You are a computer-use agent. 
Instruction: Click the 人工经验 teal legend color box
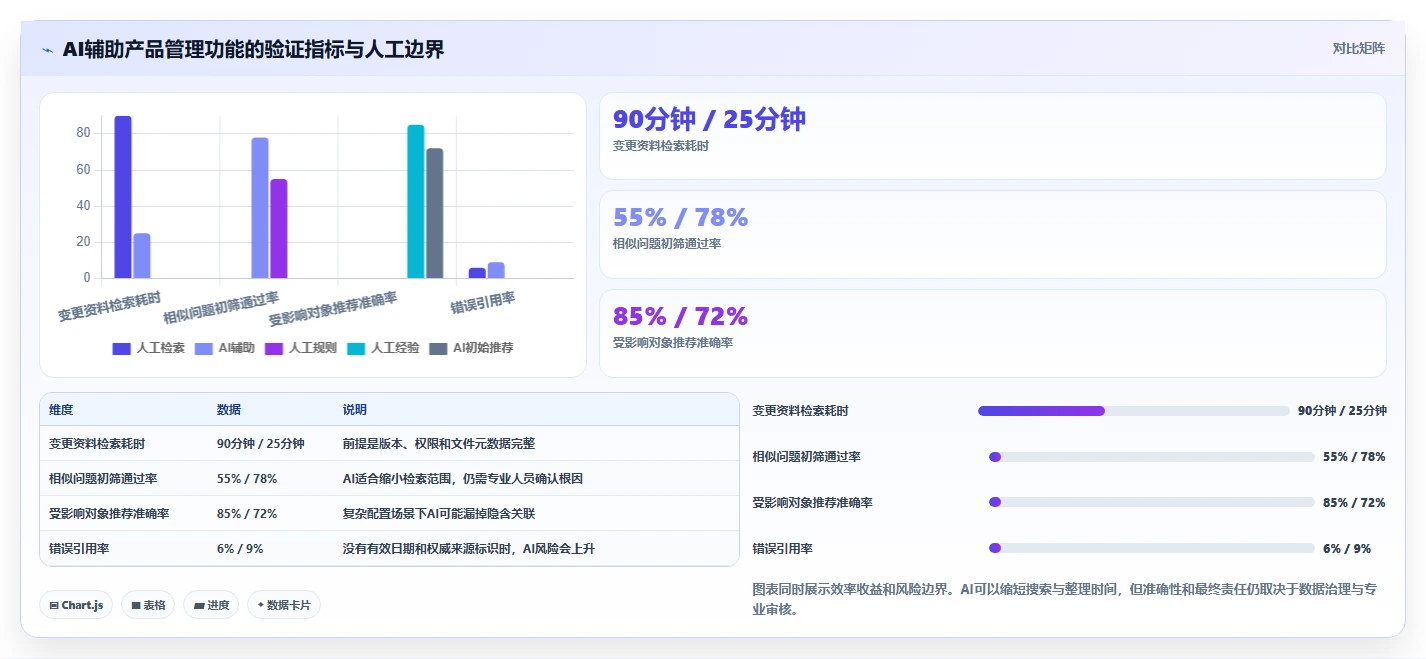click(x=356, y=348)
